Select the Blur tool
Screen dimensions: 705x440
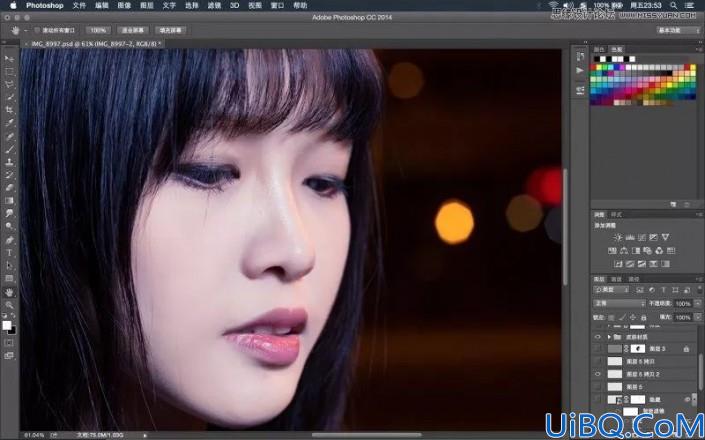[x=9, y=214]
